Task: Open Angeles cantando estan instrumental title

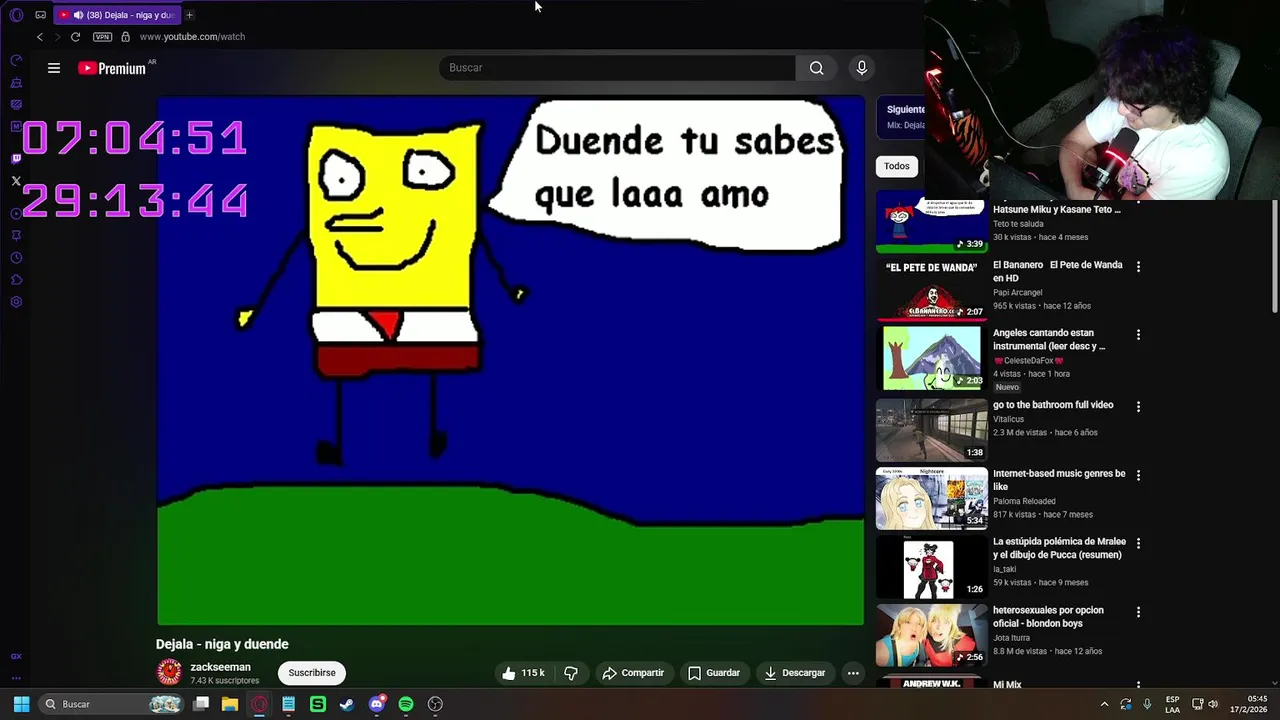Action: 1049,339
